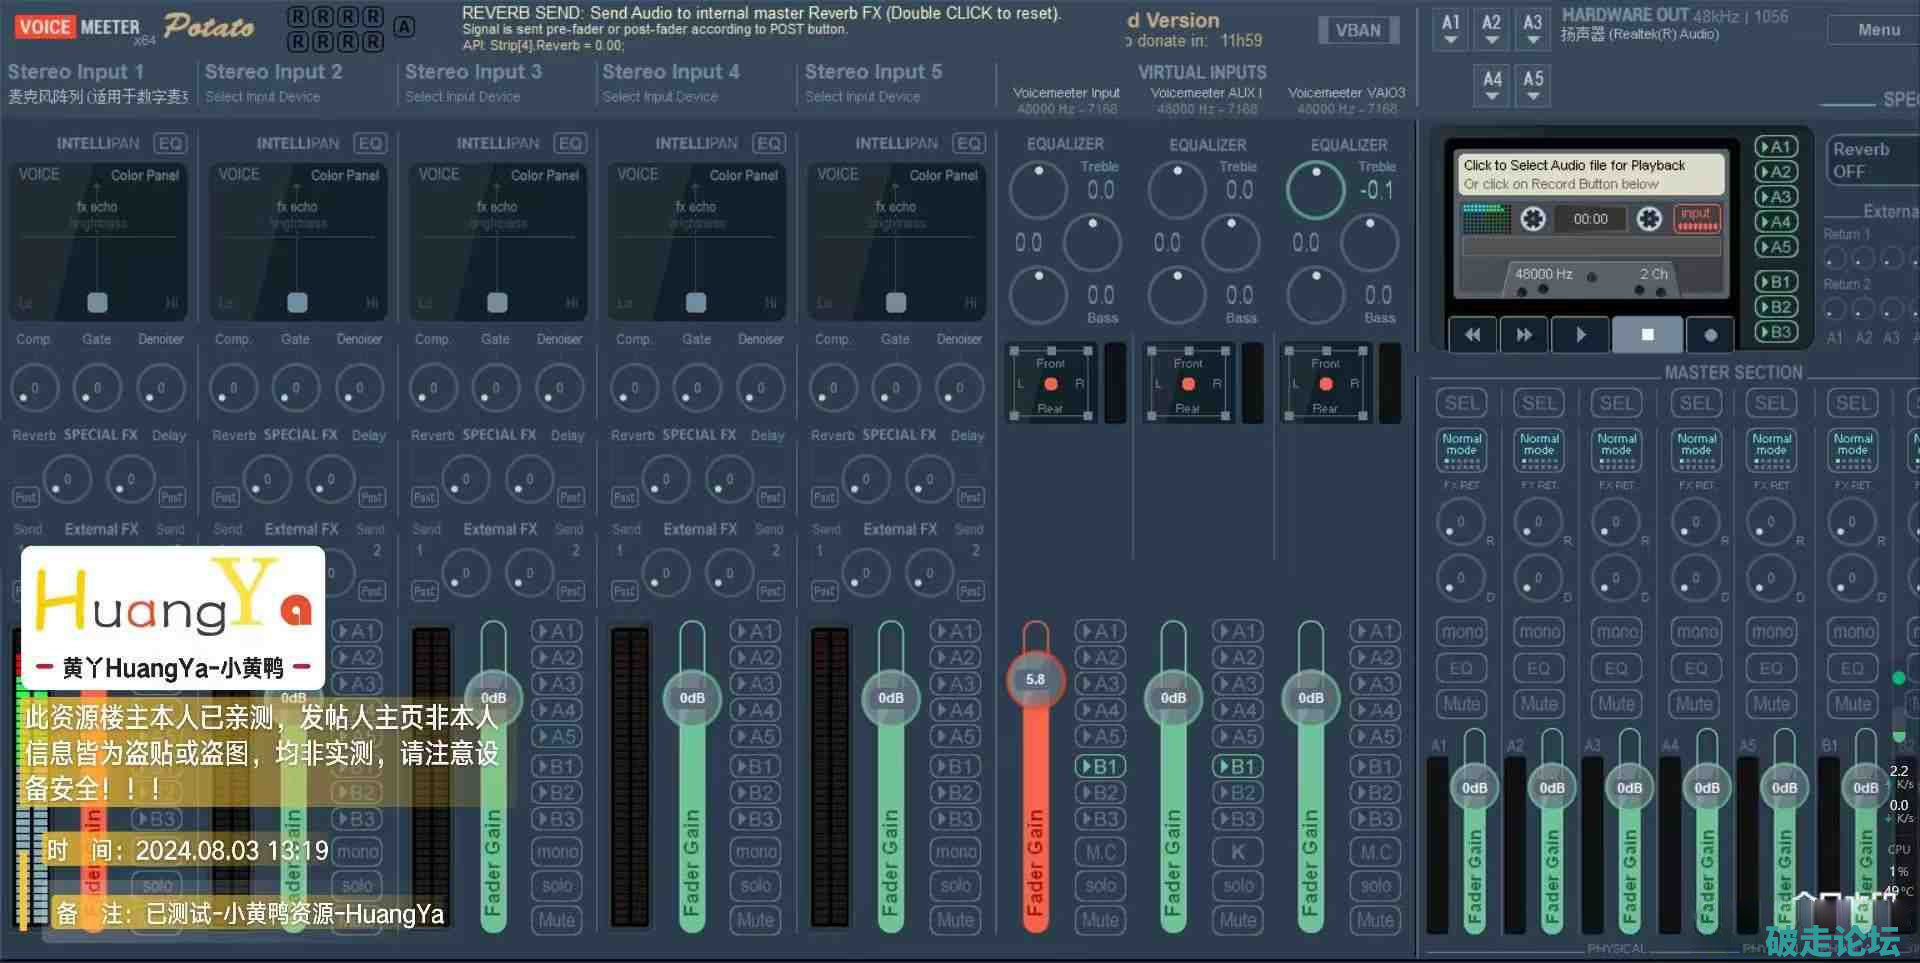Expand the A4 hardware output selector
1920x963 pixels.
[1492, 86]
